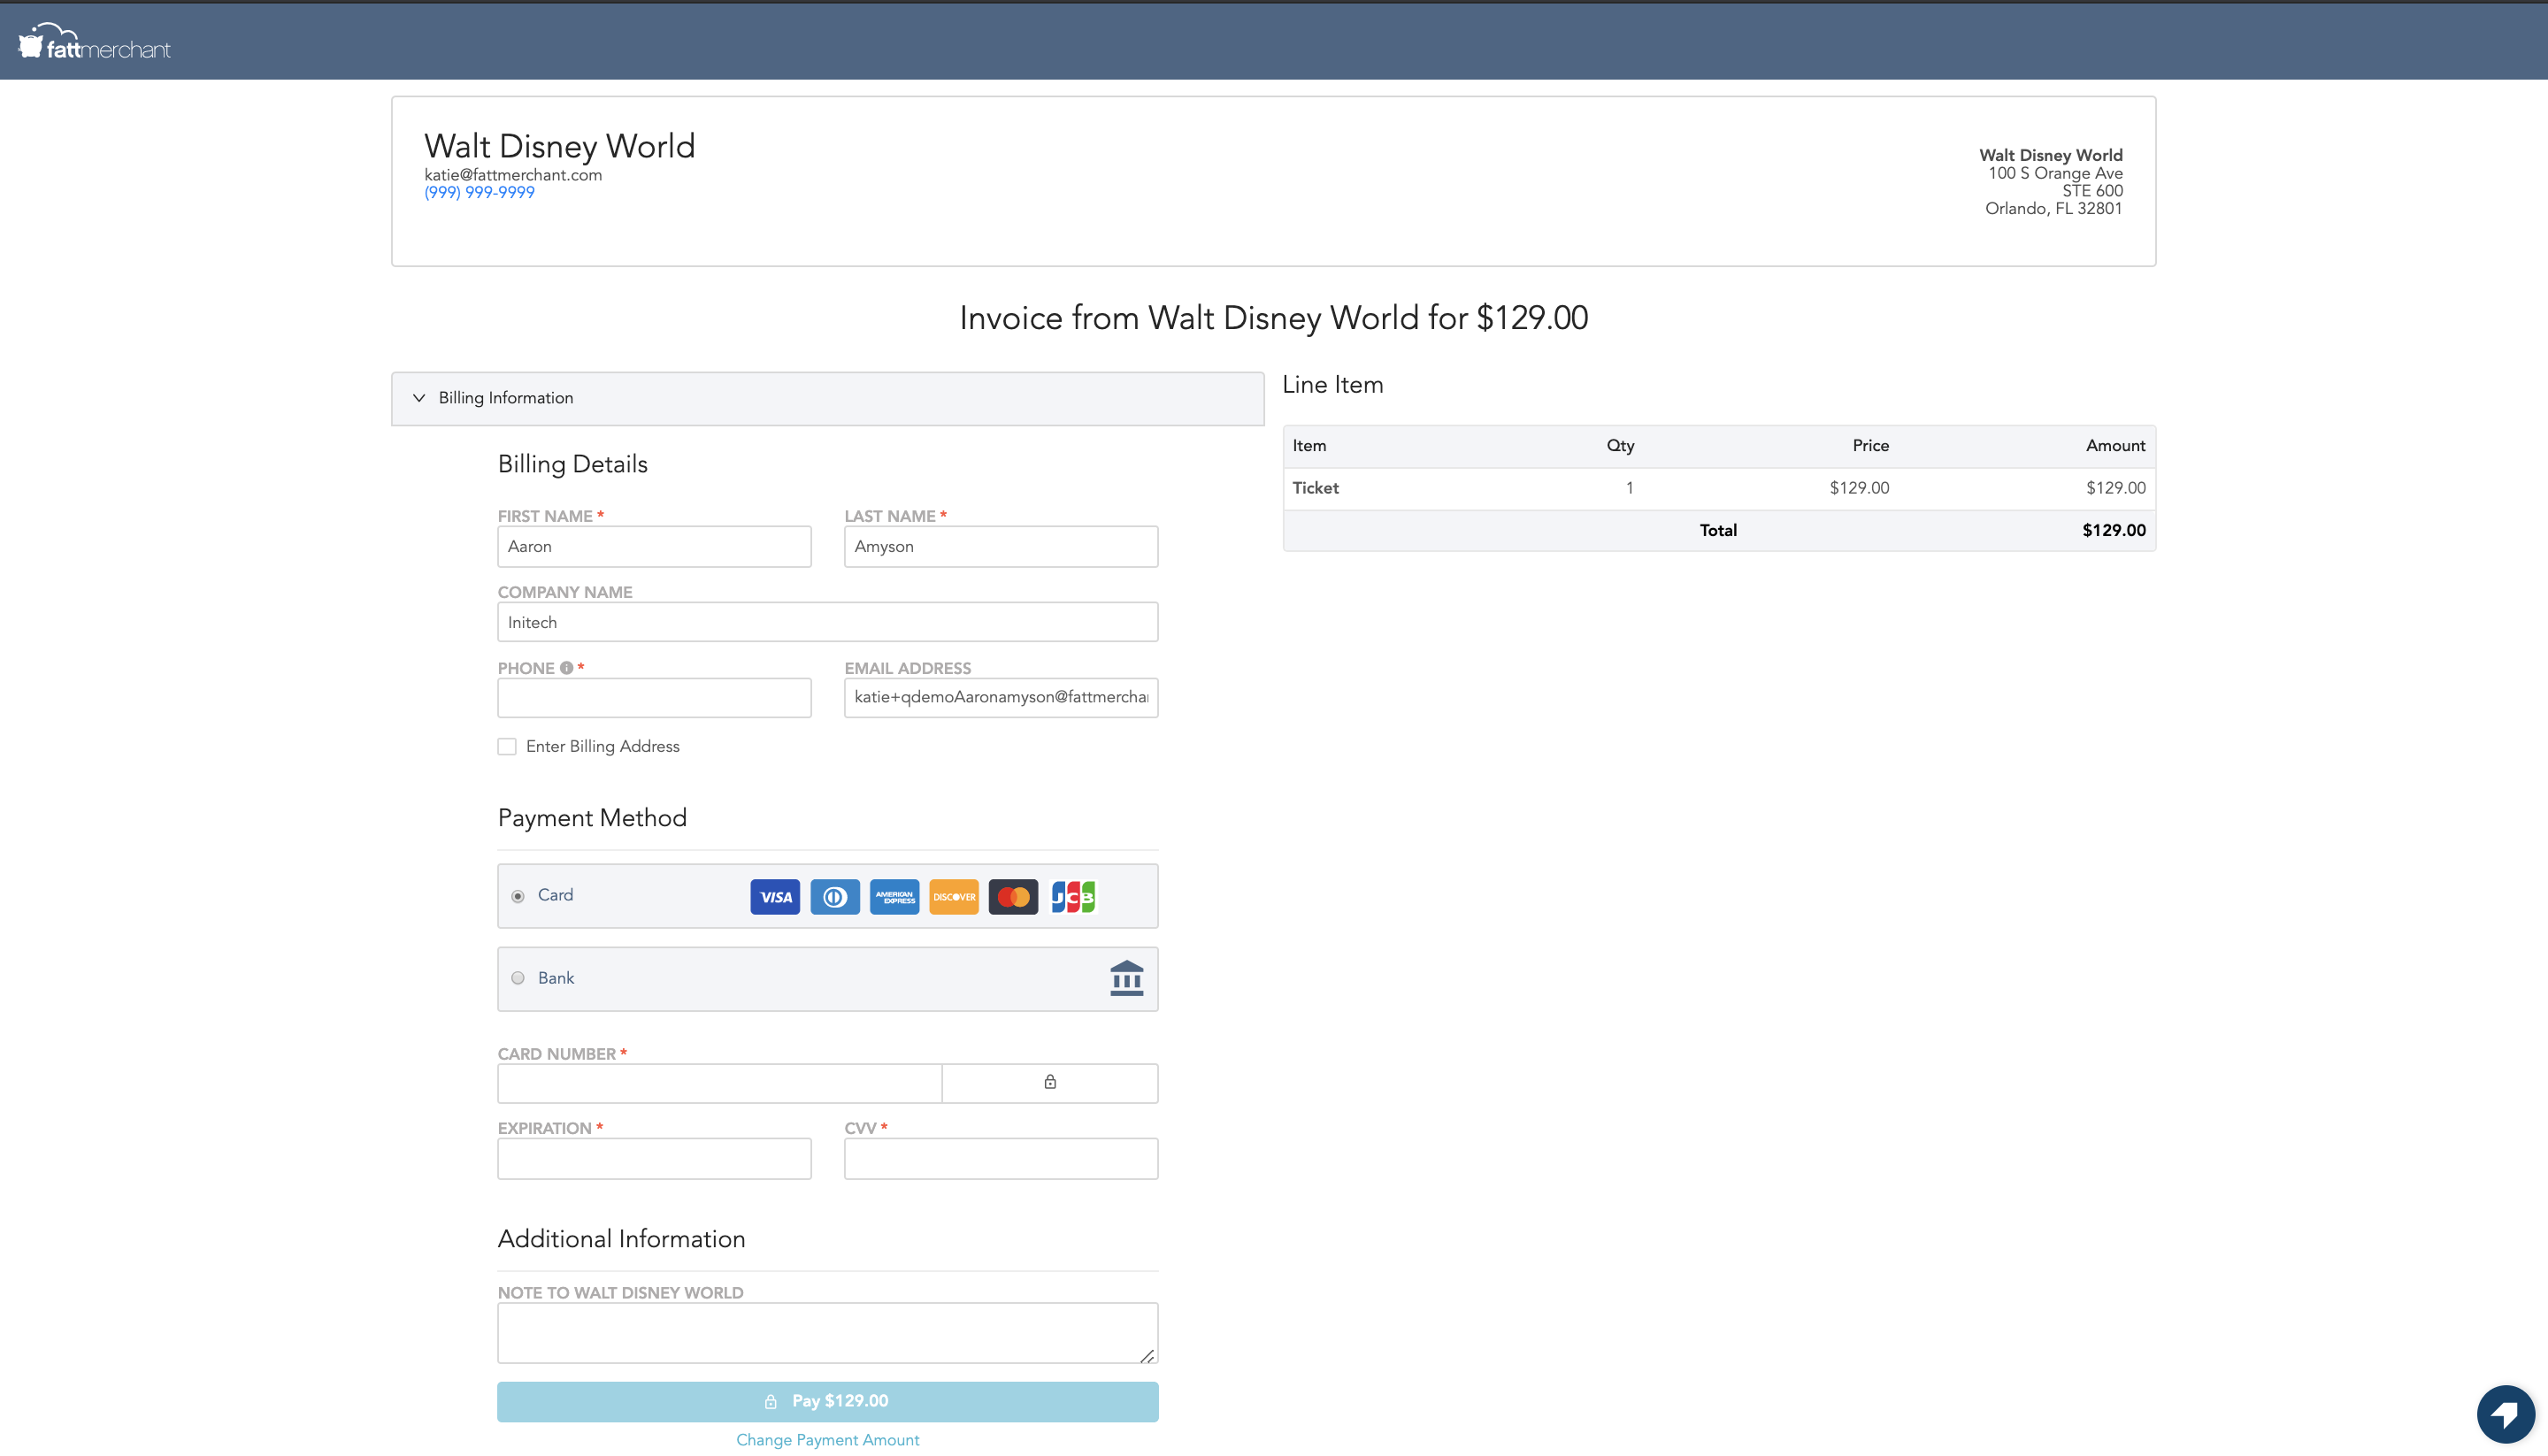Collapse the Billing Information section

(x=828, y=398)
